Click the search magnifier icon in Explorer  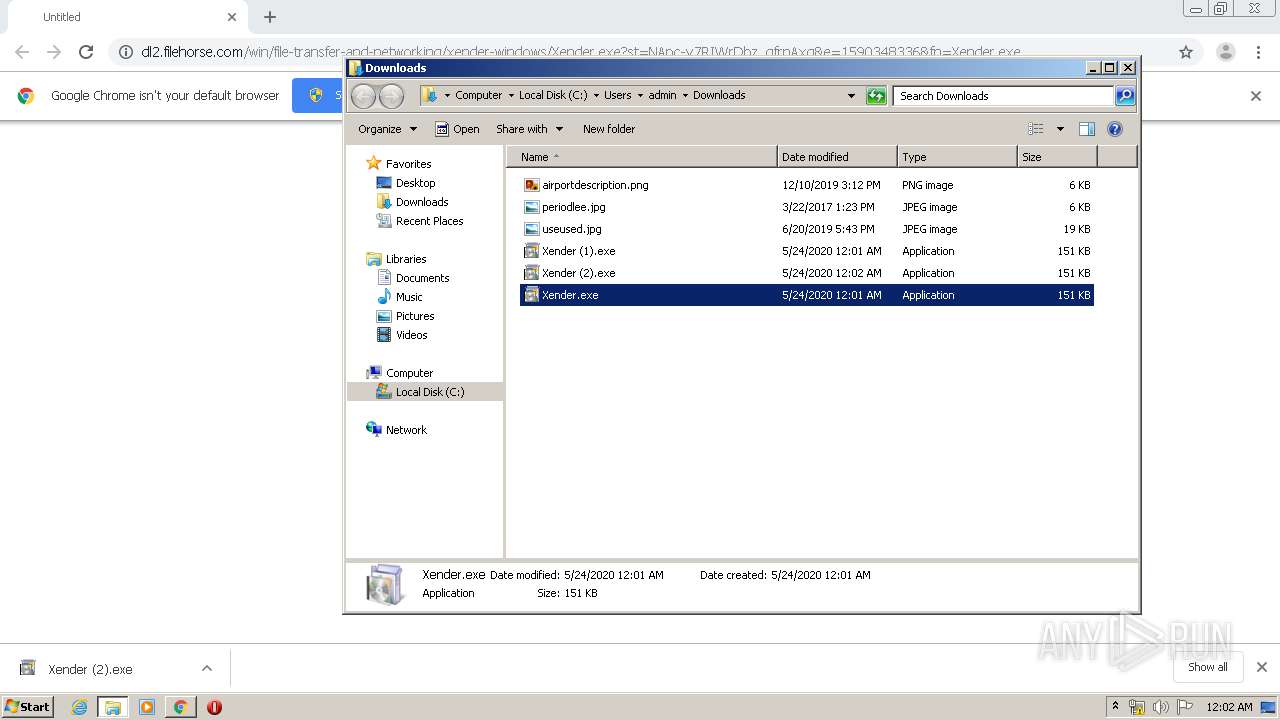pyautogui.click(x=1125, y=96)
